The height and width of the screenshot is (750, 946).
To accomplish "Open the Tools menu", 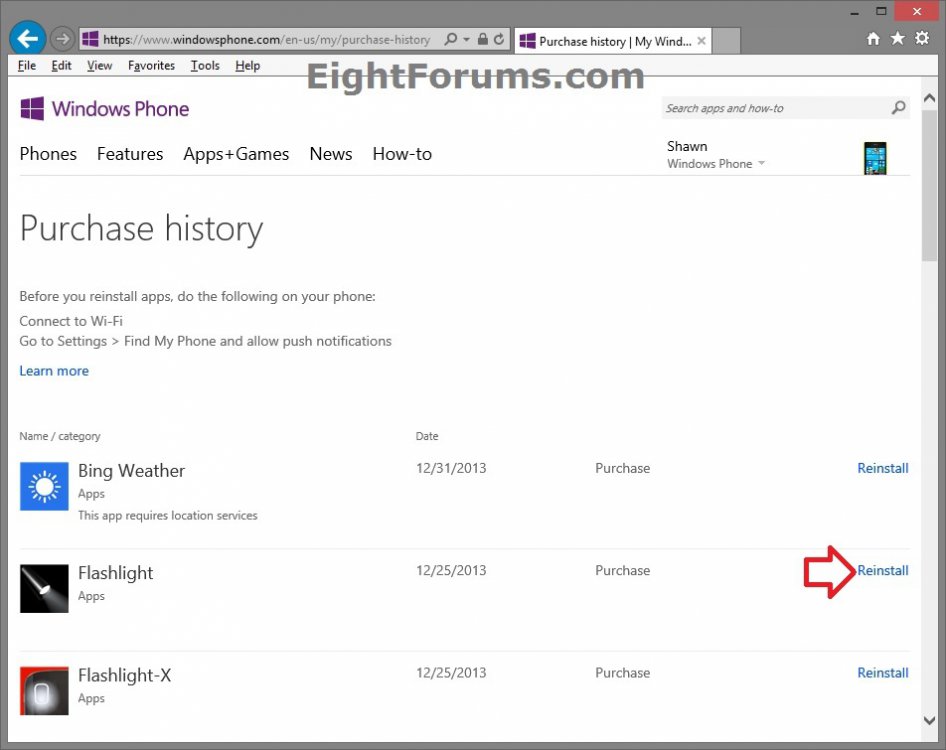I will pos(205,66).
